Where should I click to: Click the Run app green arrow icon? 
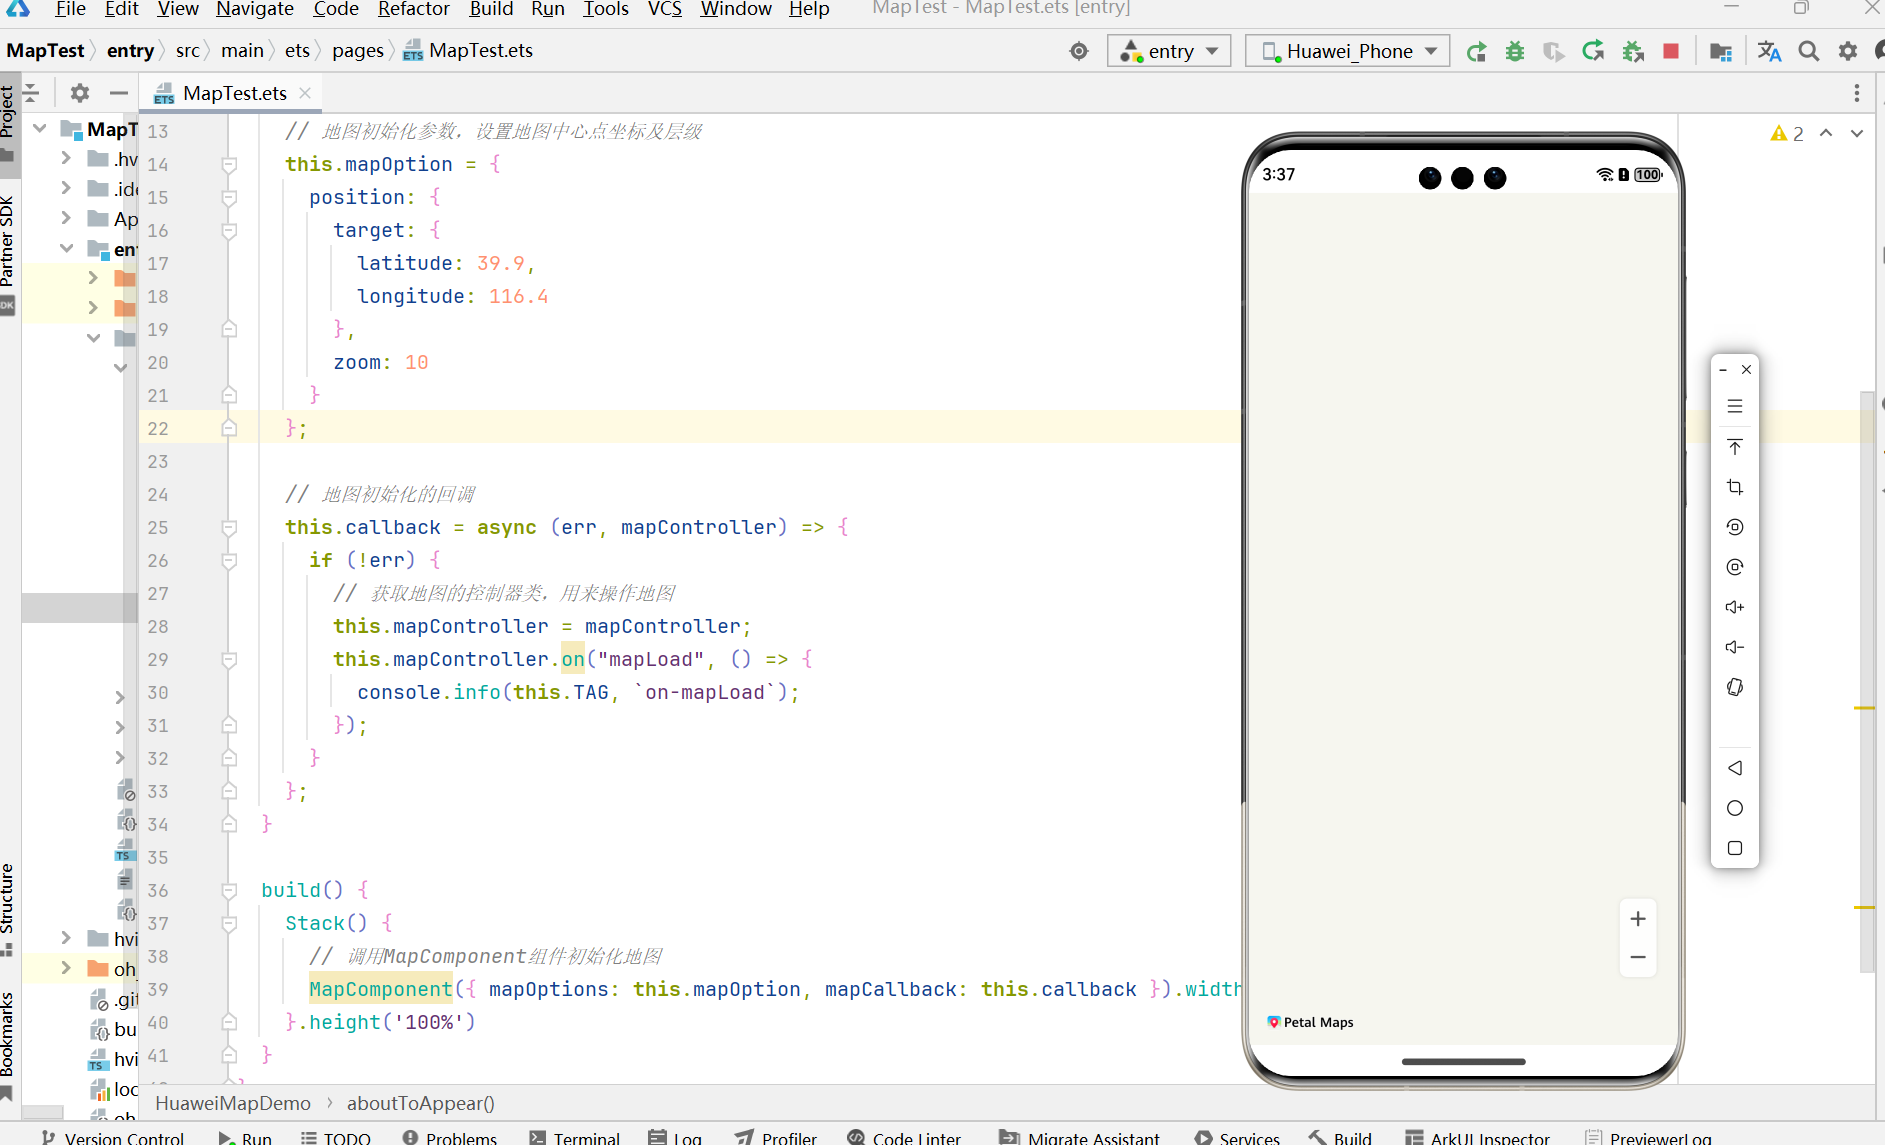tap(1476, 51)
